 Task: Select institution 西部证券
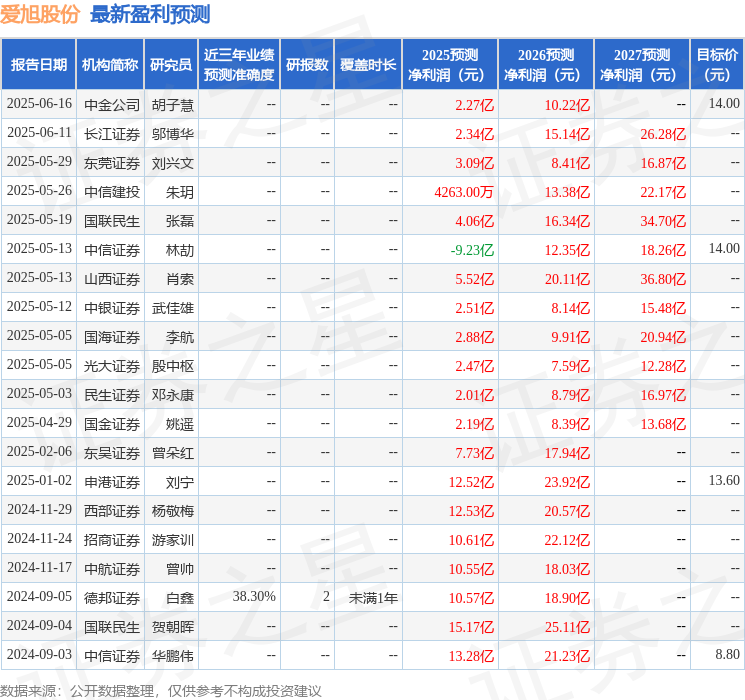(112, 511)
